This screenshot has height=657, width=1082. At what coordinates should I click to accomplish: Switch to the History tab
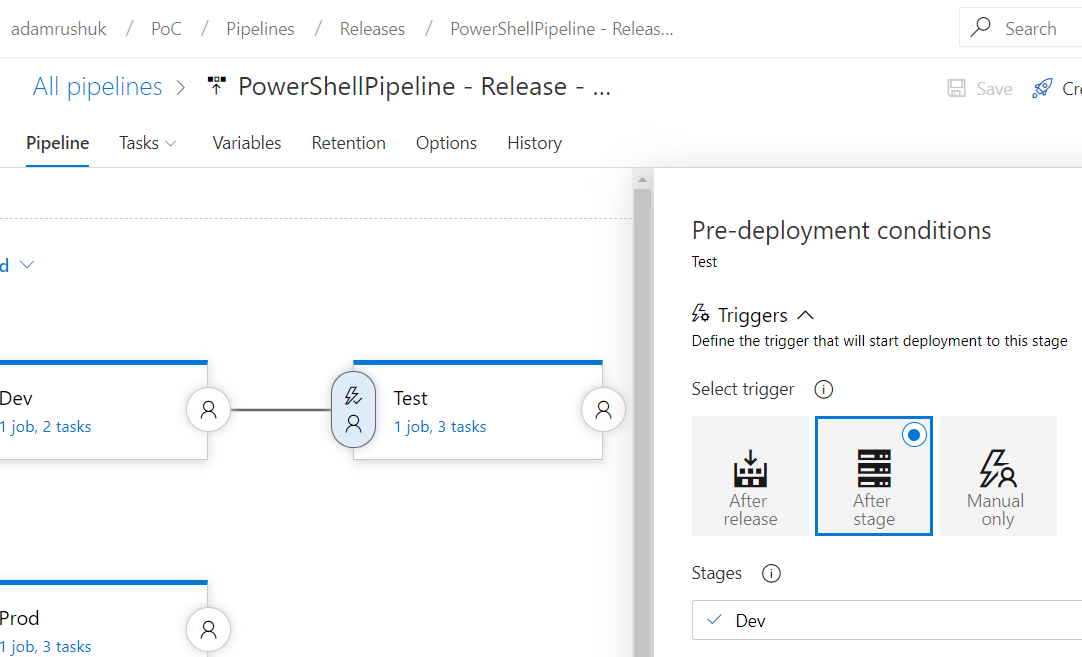(x=534, y=143)
